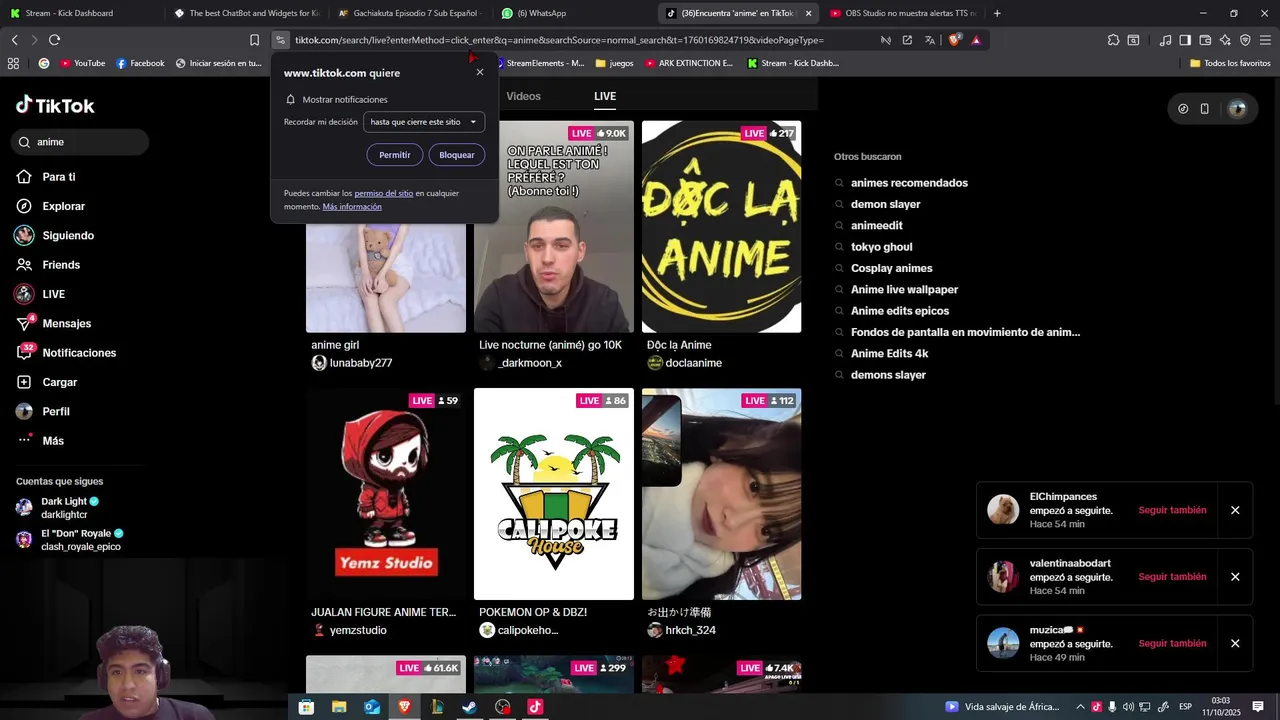Open Todos los favoritos folder
The image size is (1280, 720).
coord(1230,63)
